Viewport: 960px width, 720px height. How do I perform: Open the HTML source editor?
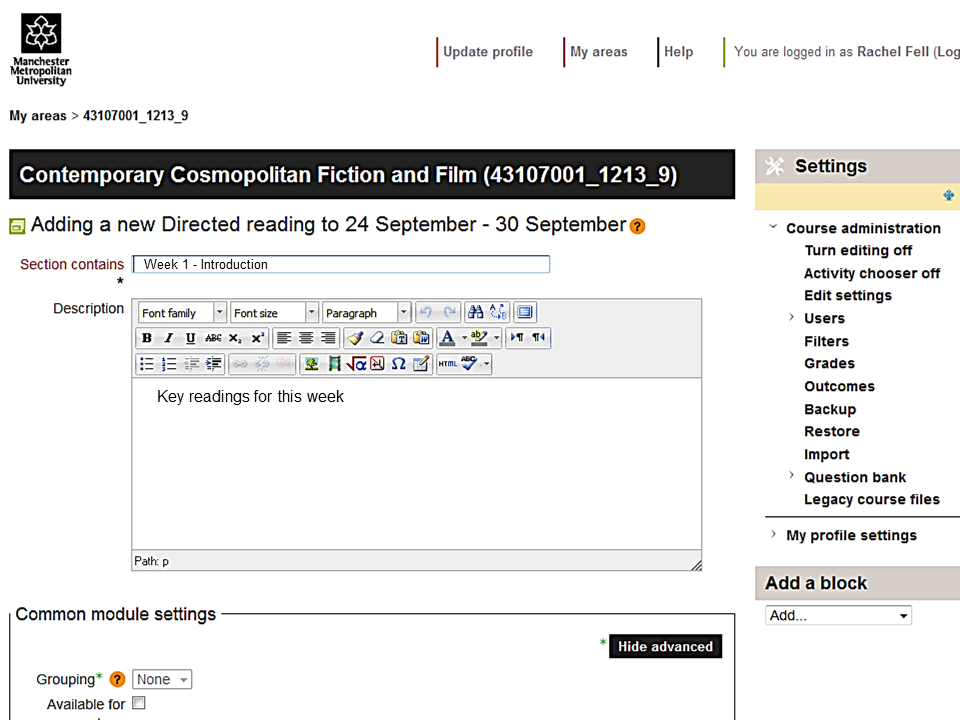[446, 364]
